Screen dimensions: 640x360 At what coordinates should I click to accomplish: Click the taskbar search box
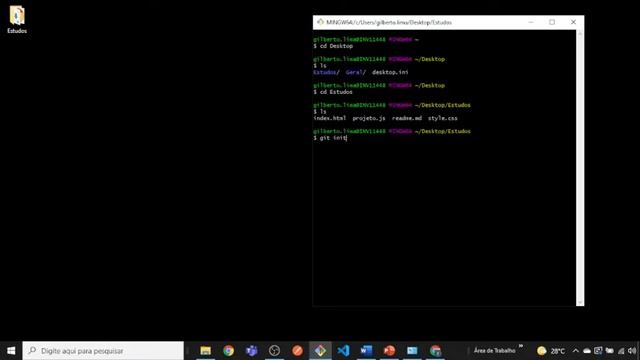tap(103, 351)
